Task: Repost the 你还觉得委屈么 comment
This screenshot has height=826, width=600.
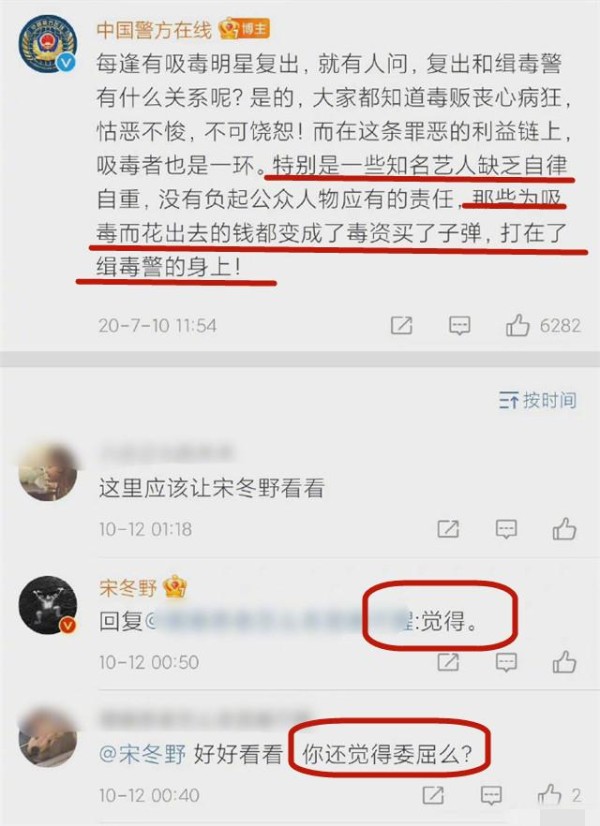Action: (x=433, y=795)
